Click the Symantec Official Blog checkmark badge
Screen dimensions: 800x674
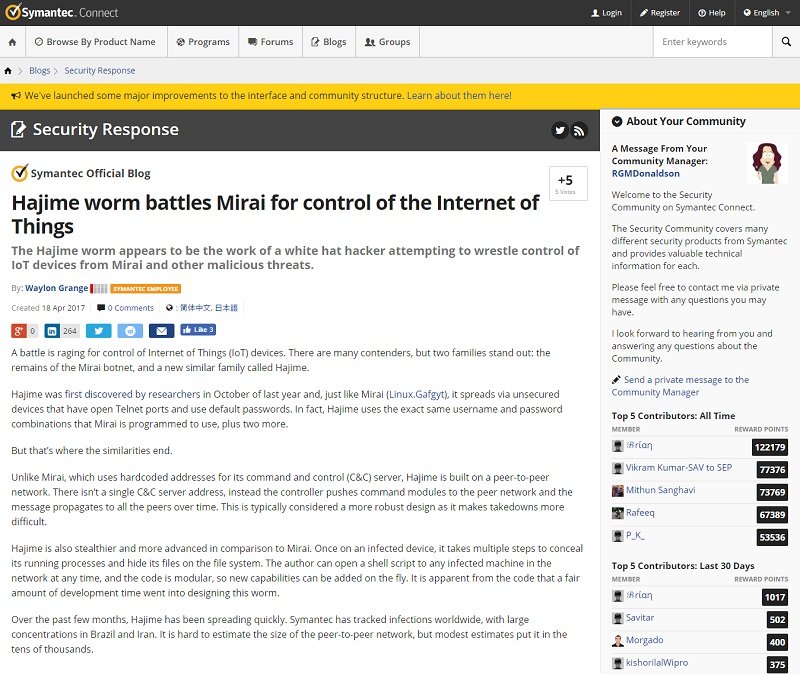pyautogui.click(x=19, y=173)
